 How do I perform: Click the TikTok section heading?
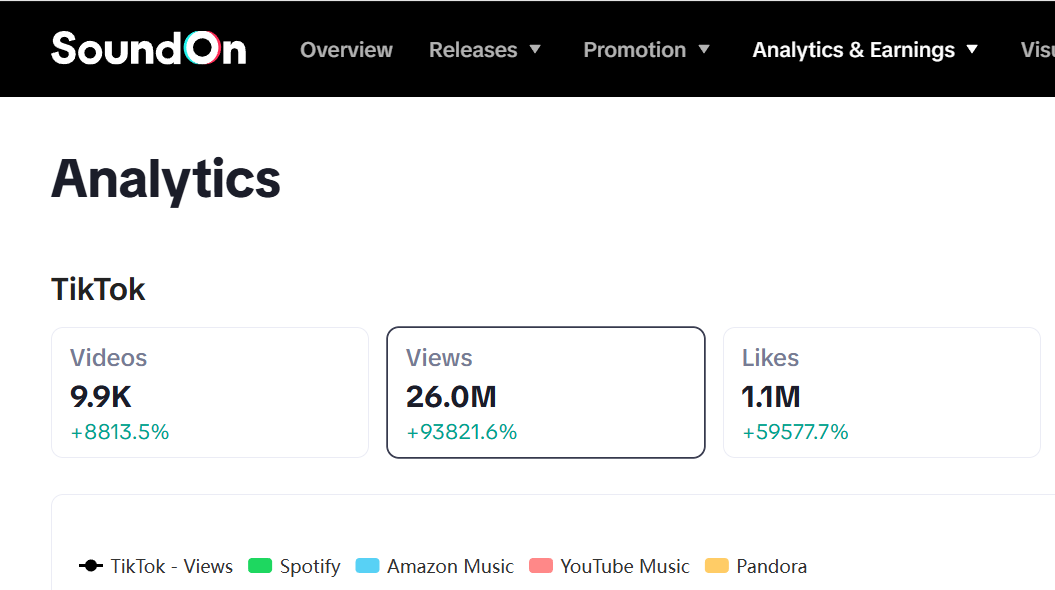tap(98, 290)
